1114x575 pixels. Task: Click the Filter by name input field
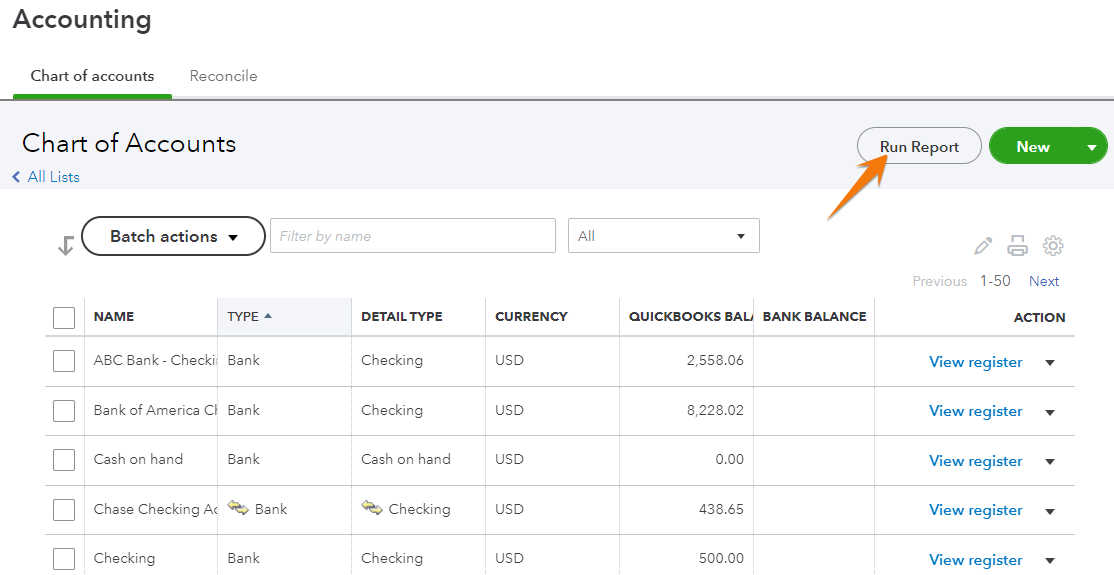coord(412,236)
